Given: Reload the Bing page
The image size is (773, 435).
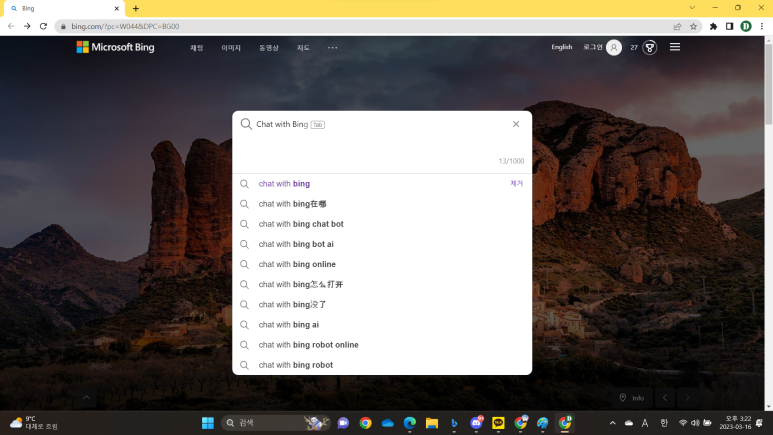Looking at the screenshot, I should click(x=43, y=26).
